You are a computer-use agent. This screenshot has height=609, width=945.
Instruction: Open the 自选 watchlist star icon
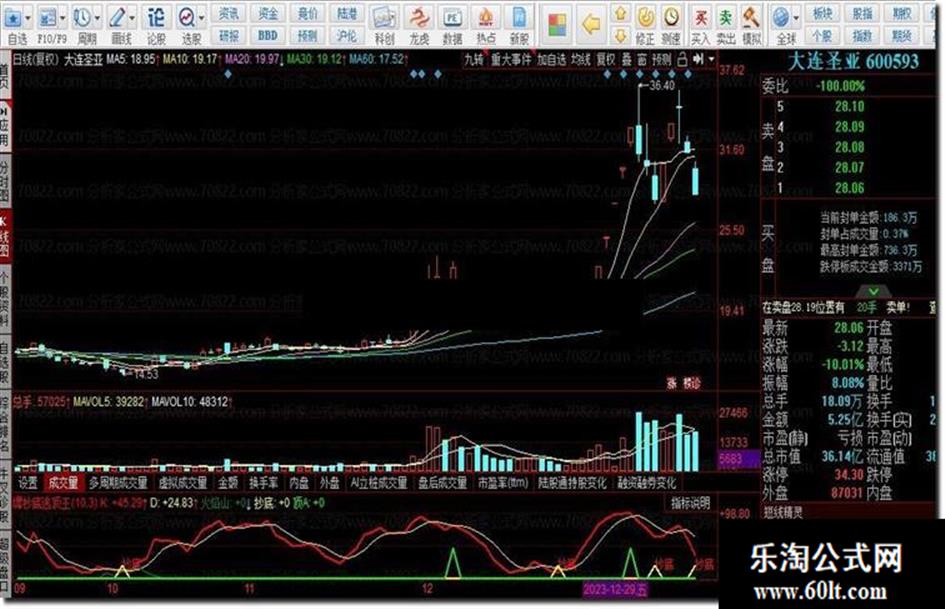coord(13,18)
